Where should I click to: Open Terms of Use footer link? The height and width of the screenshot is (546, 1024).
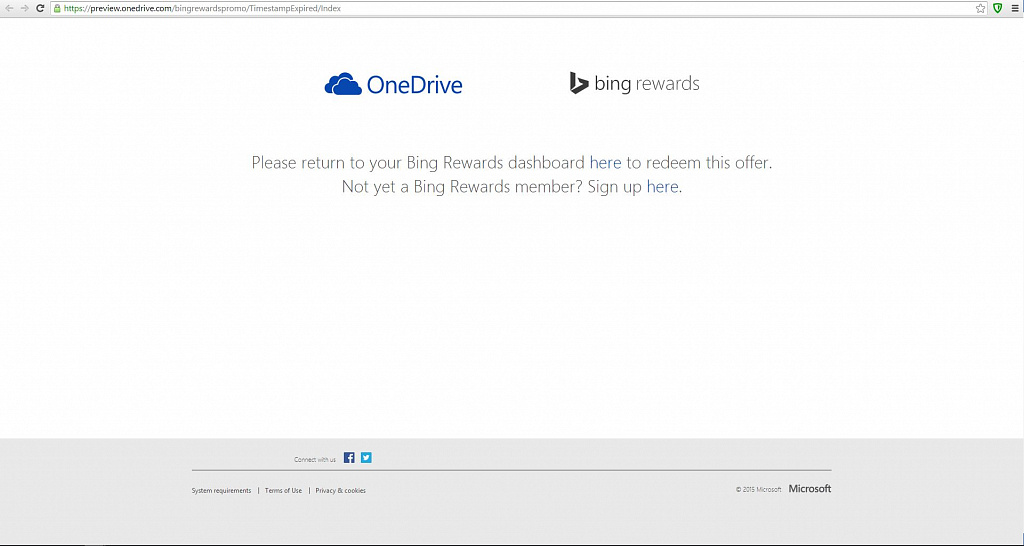(283, 490)
